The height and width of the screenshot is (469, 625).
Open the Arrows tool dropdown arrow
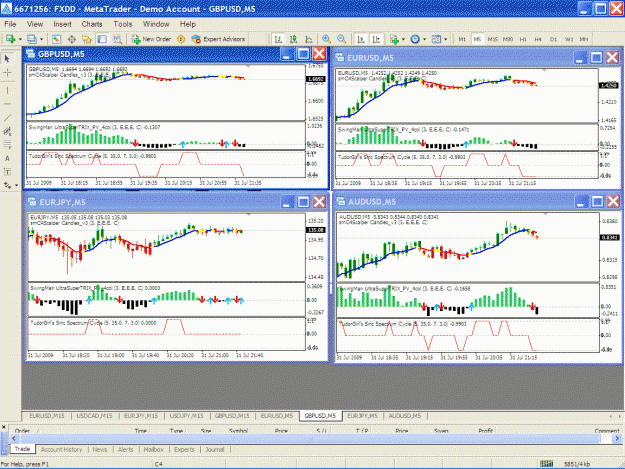(16, 185)
